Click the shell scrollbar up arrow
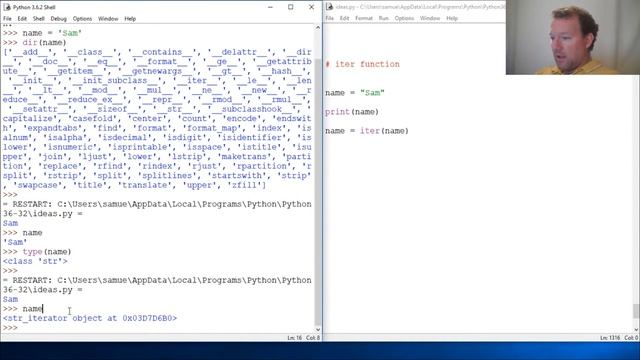 [x=318, y=28]
